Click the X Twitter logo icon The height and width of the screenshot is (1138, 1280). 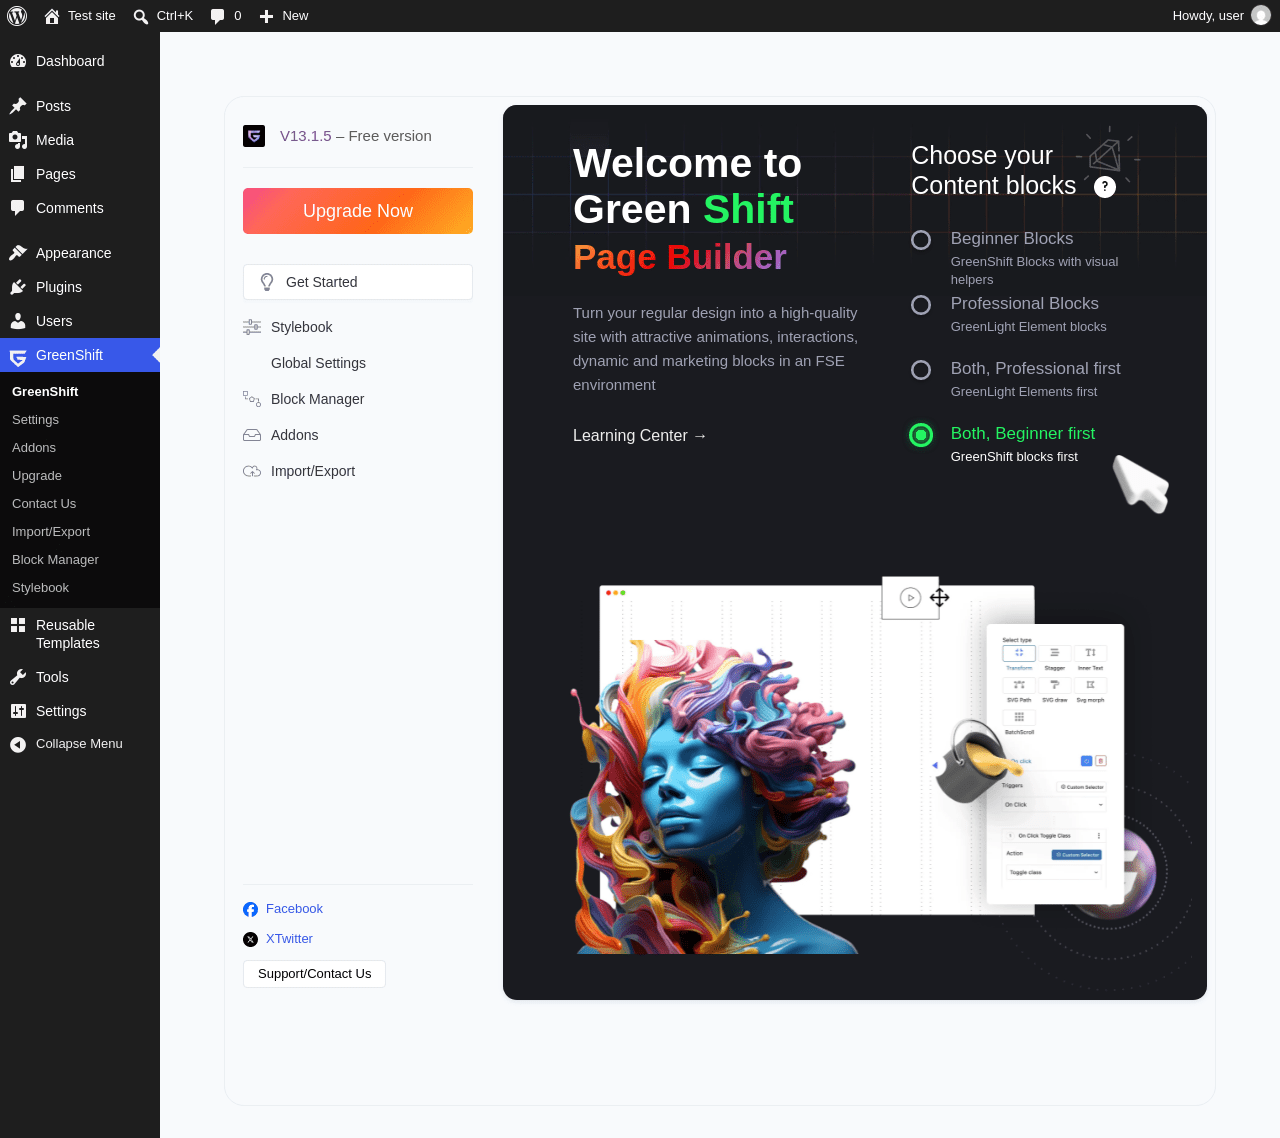pyautogui.click(x=250, y=939)
